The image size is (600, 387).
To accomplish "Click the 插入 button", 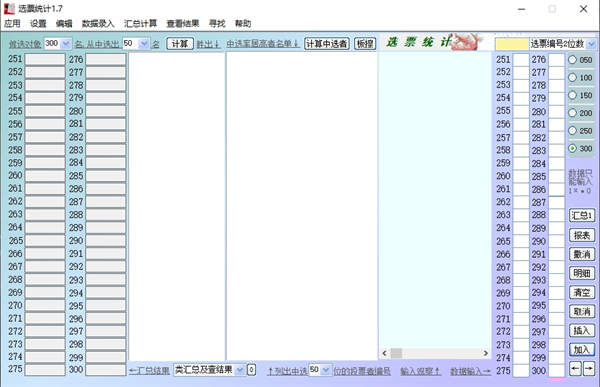I will (x=582, y=330).
